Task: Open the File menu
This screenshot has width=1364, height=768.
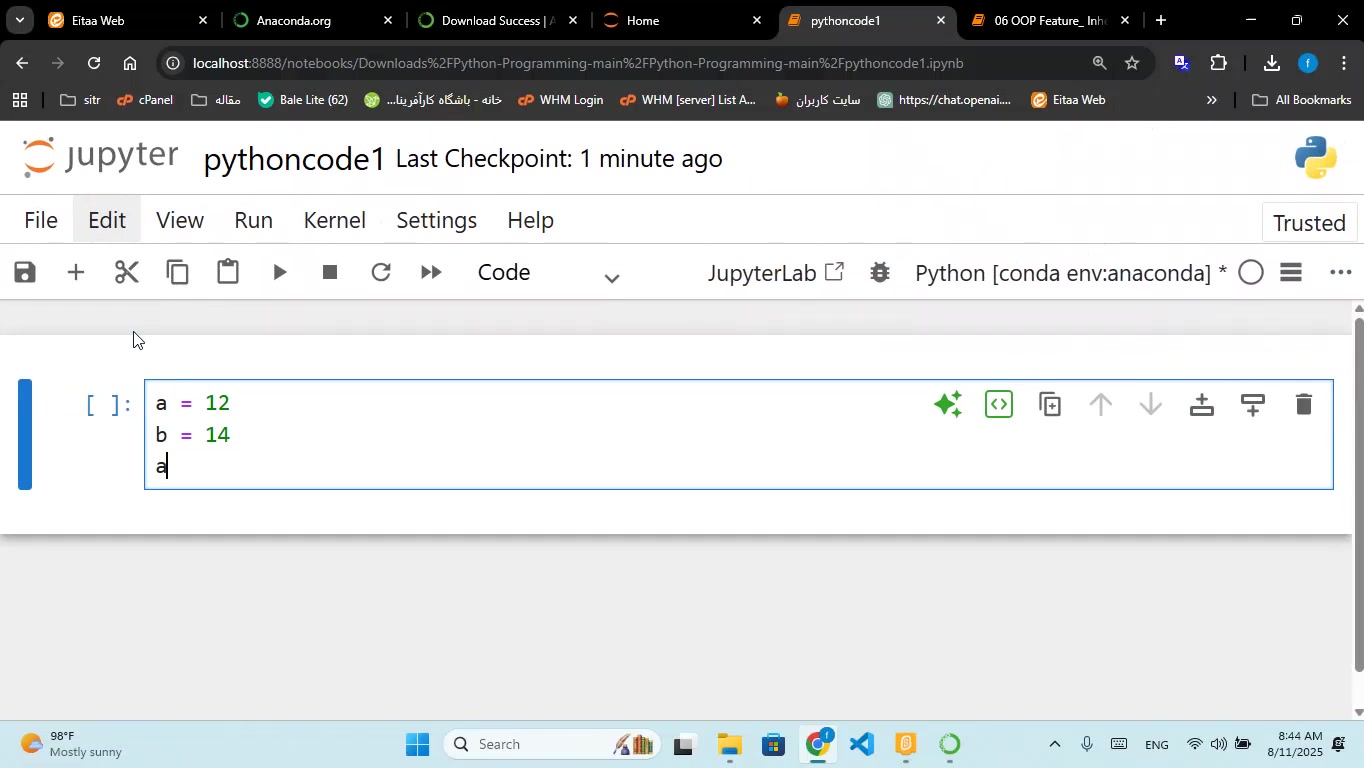Action: click(x=40, y=220)
